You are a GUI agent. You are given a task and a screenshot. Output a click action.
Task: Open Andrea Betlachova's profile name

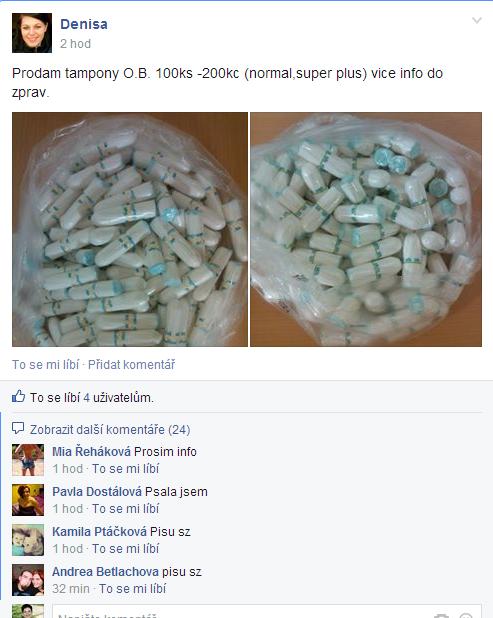(x=106, y=571)
